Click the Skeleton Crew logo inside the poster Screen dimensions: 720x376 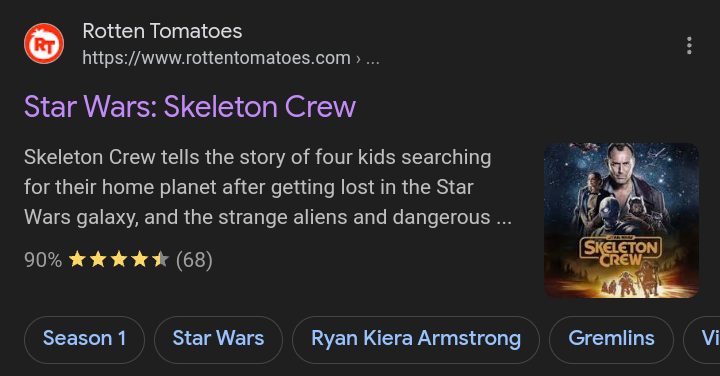click(620, 251)
